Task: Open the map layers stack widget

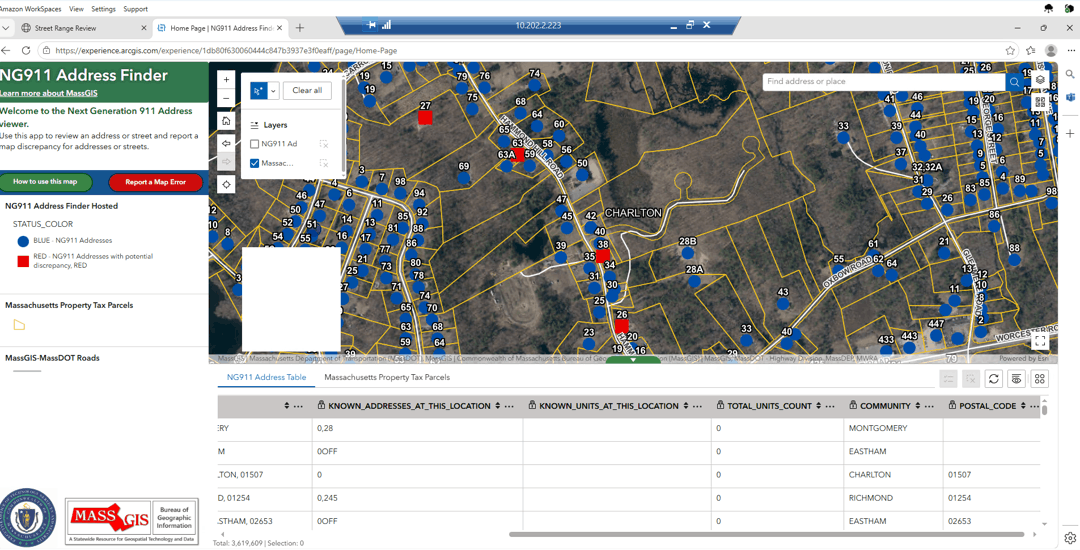Action: coord(1040,80)
